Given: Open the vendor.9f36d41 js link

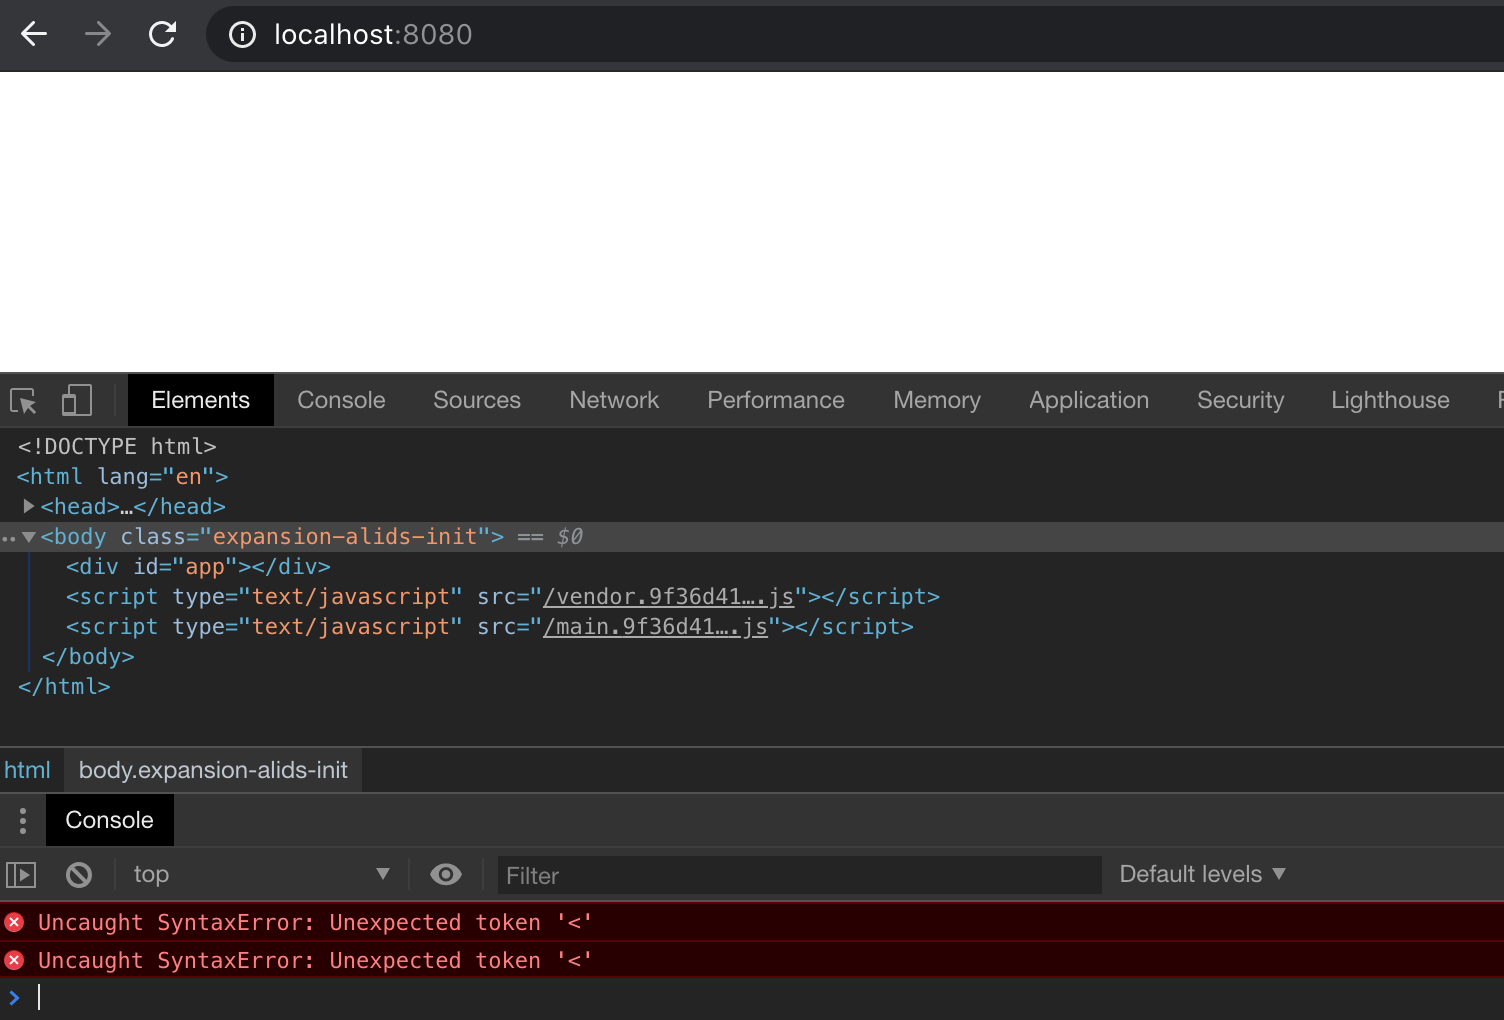Looking at the screenshot, I should pyautogui.click(x=668, y=597).
